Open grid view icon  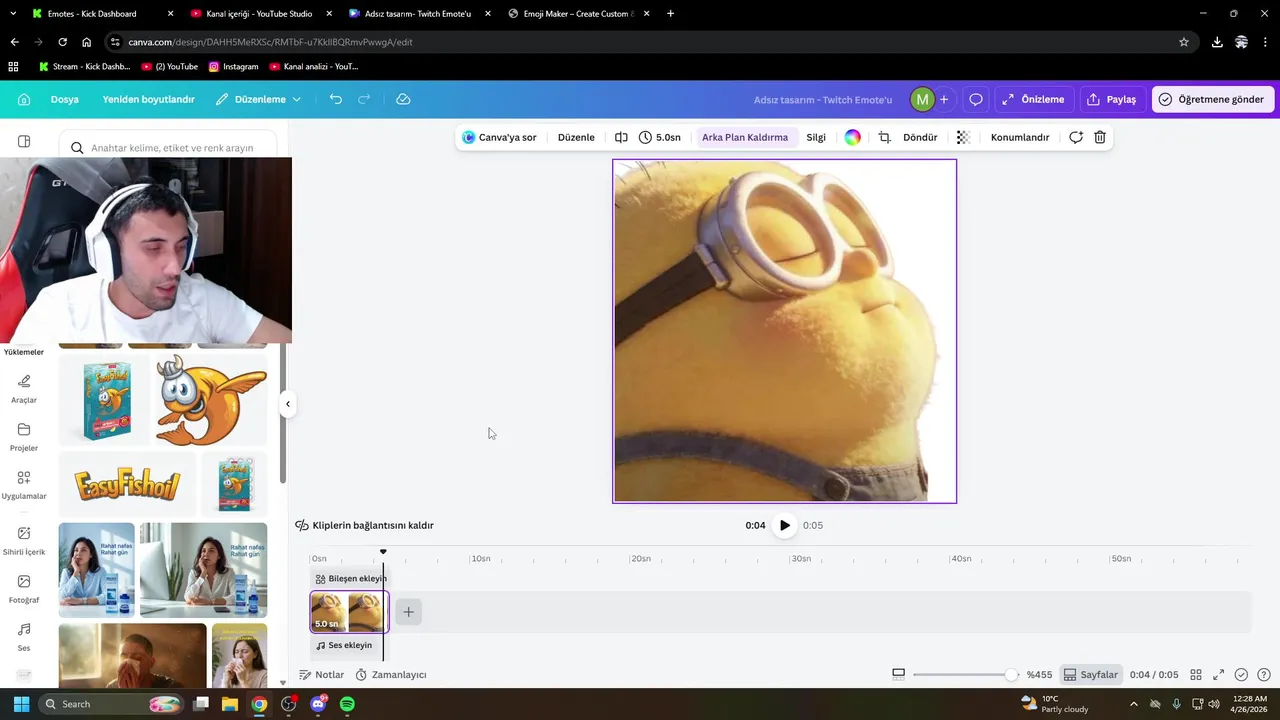coord(1196,675)
